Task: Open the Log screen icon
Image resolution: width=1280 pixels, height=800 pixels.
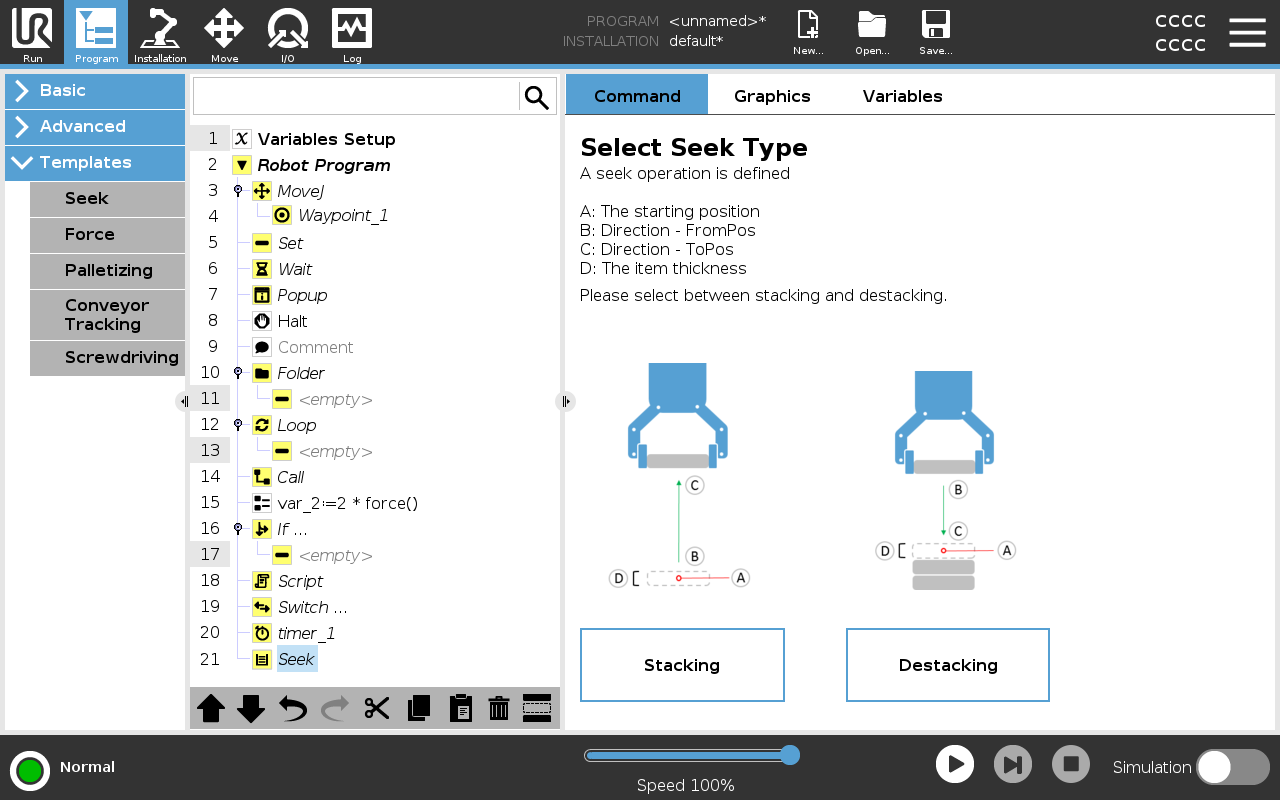Action: click(352, 33)
